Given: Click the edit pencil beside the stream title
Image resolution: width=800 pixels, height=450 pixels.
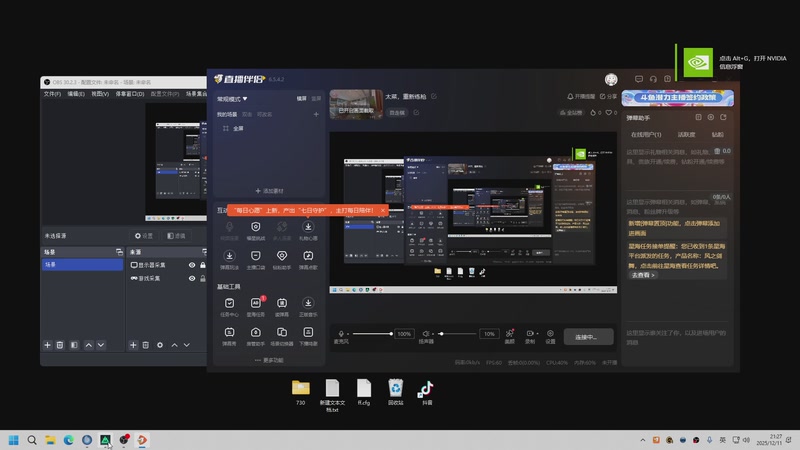Looking at the screenshot, I should [434, 96].
